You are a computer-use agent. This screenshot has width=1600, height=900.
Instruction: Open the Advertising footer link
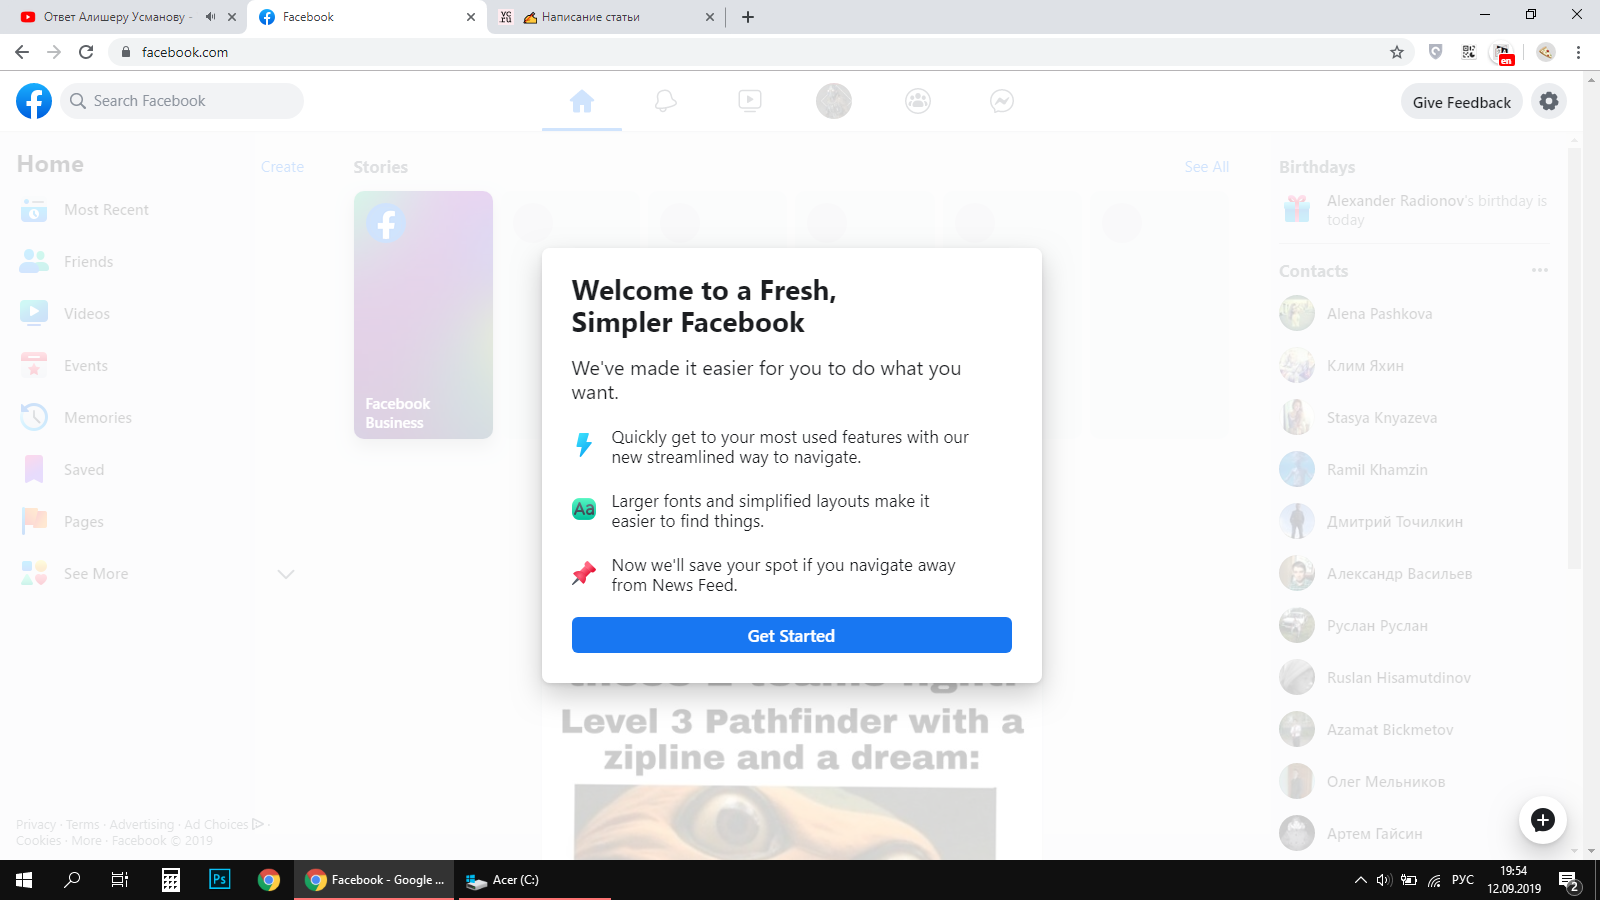tap(142, 825)
